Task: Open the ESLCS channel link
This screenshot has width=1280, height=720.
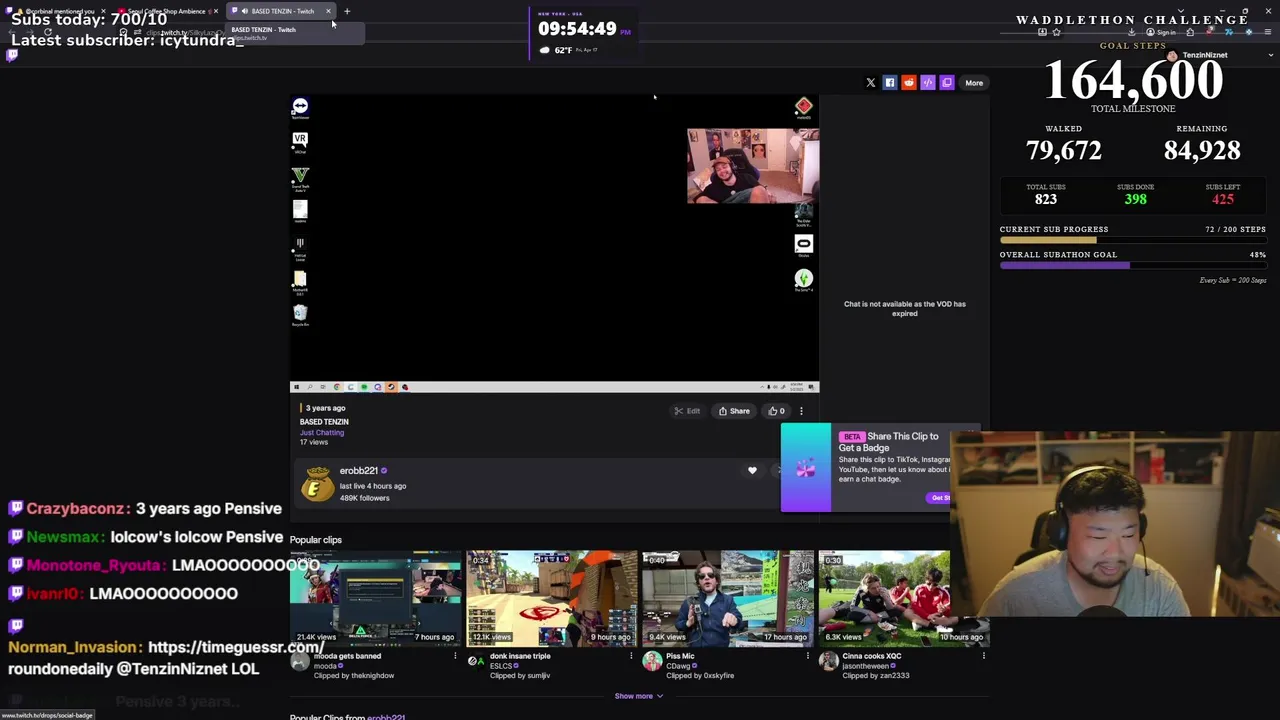Action: coord(501,666)
